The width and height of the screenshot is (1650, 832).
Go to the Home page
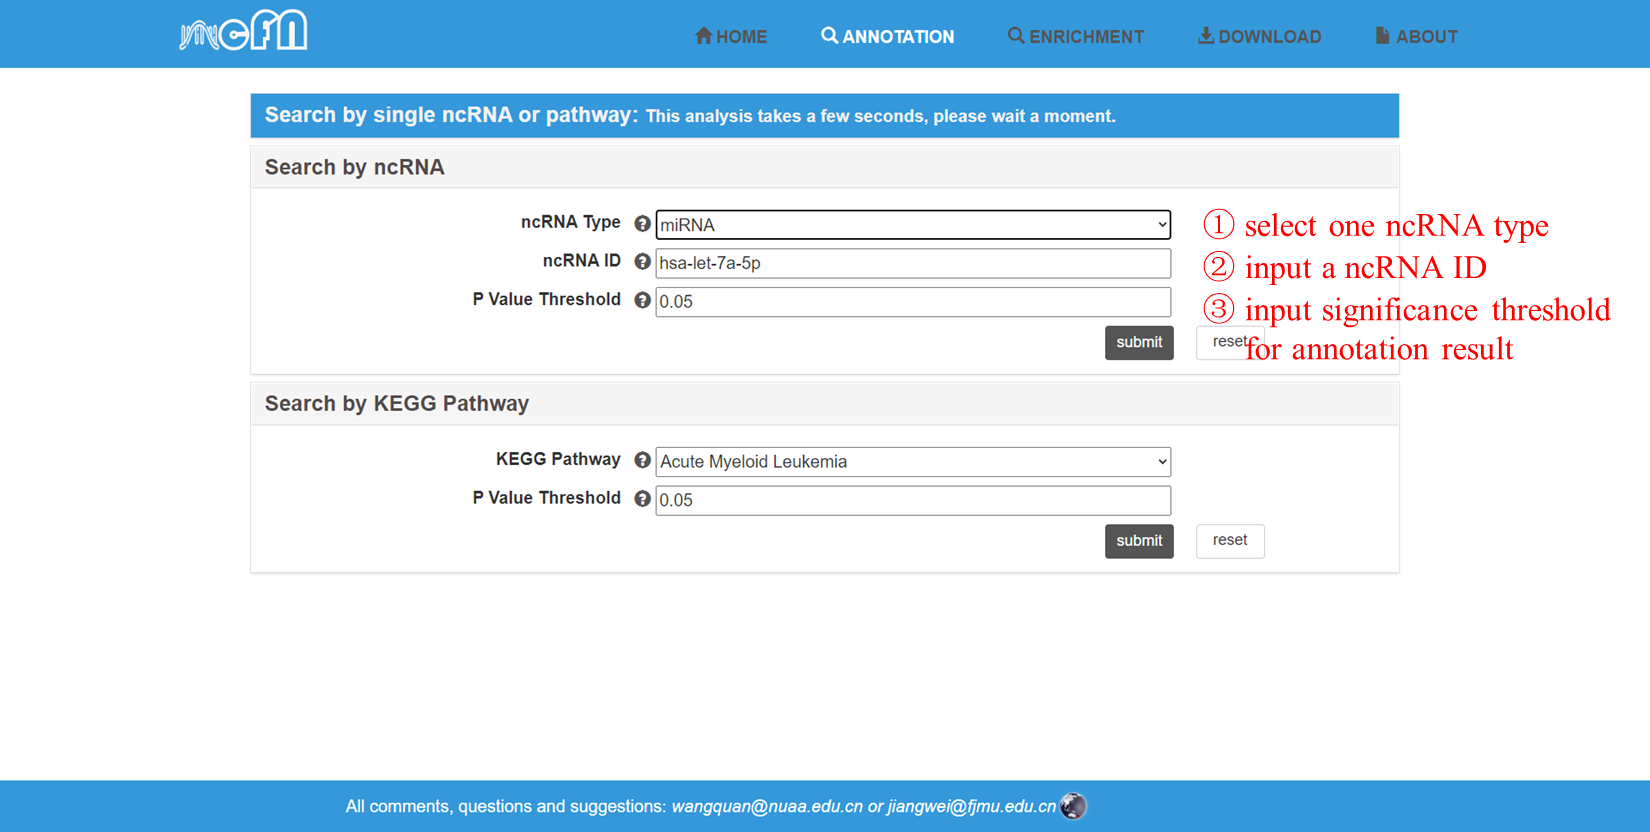point(731,37)
